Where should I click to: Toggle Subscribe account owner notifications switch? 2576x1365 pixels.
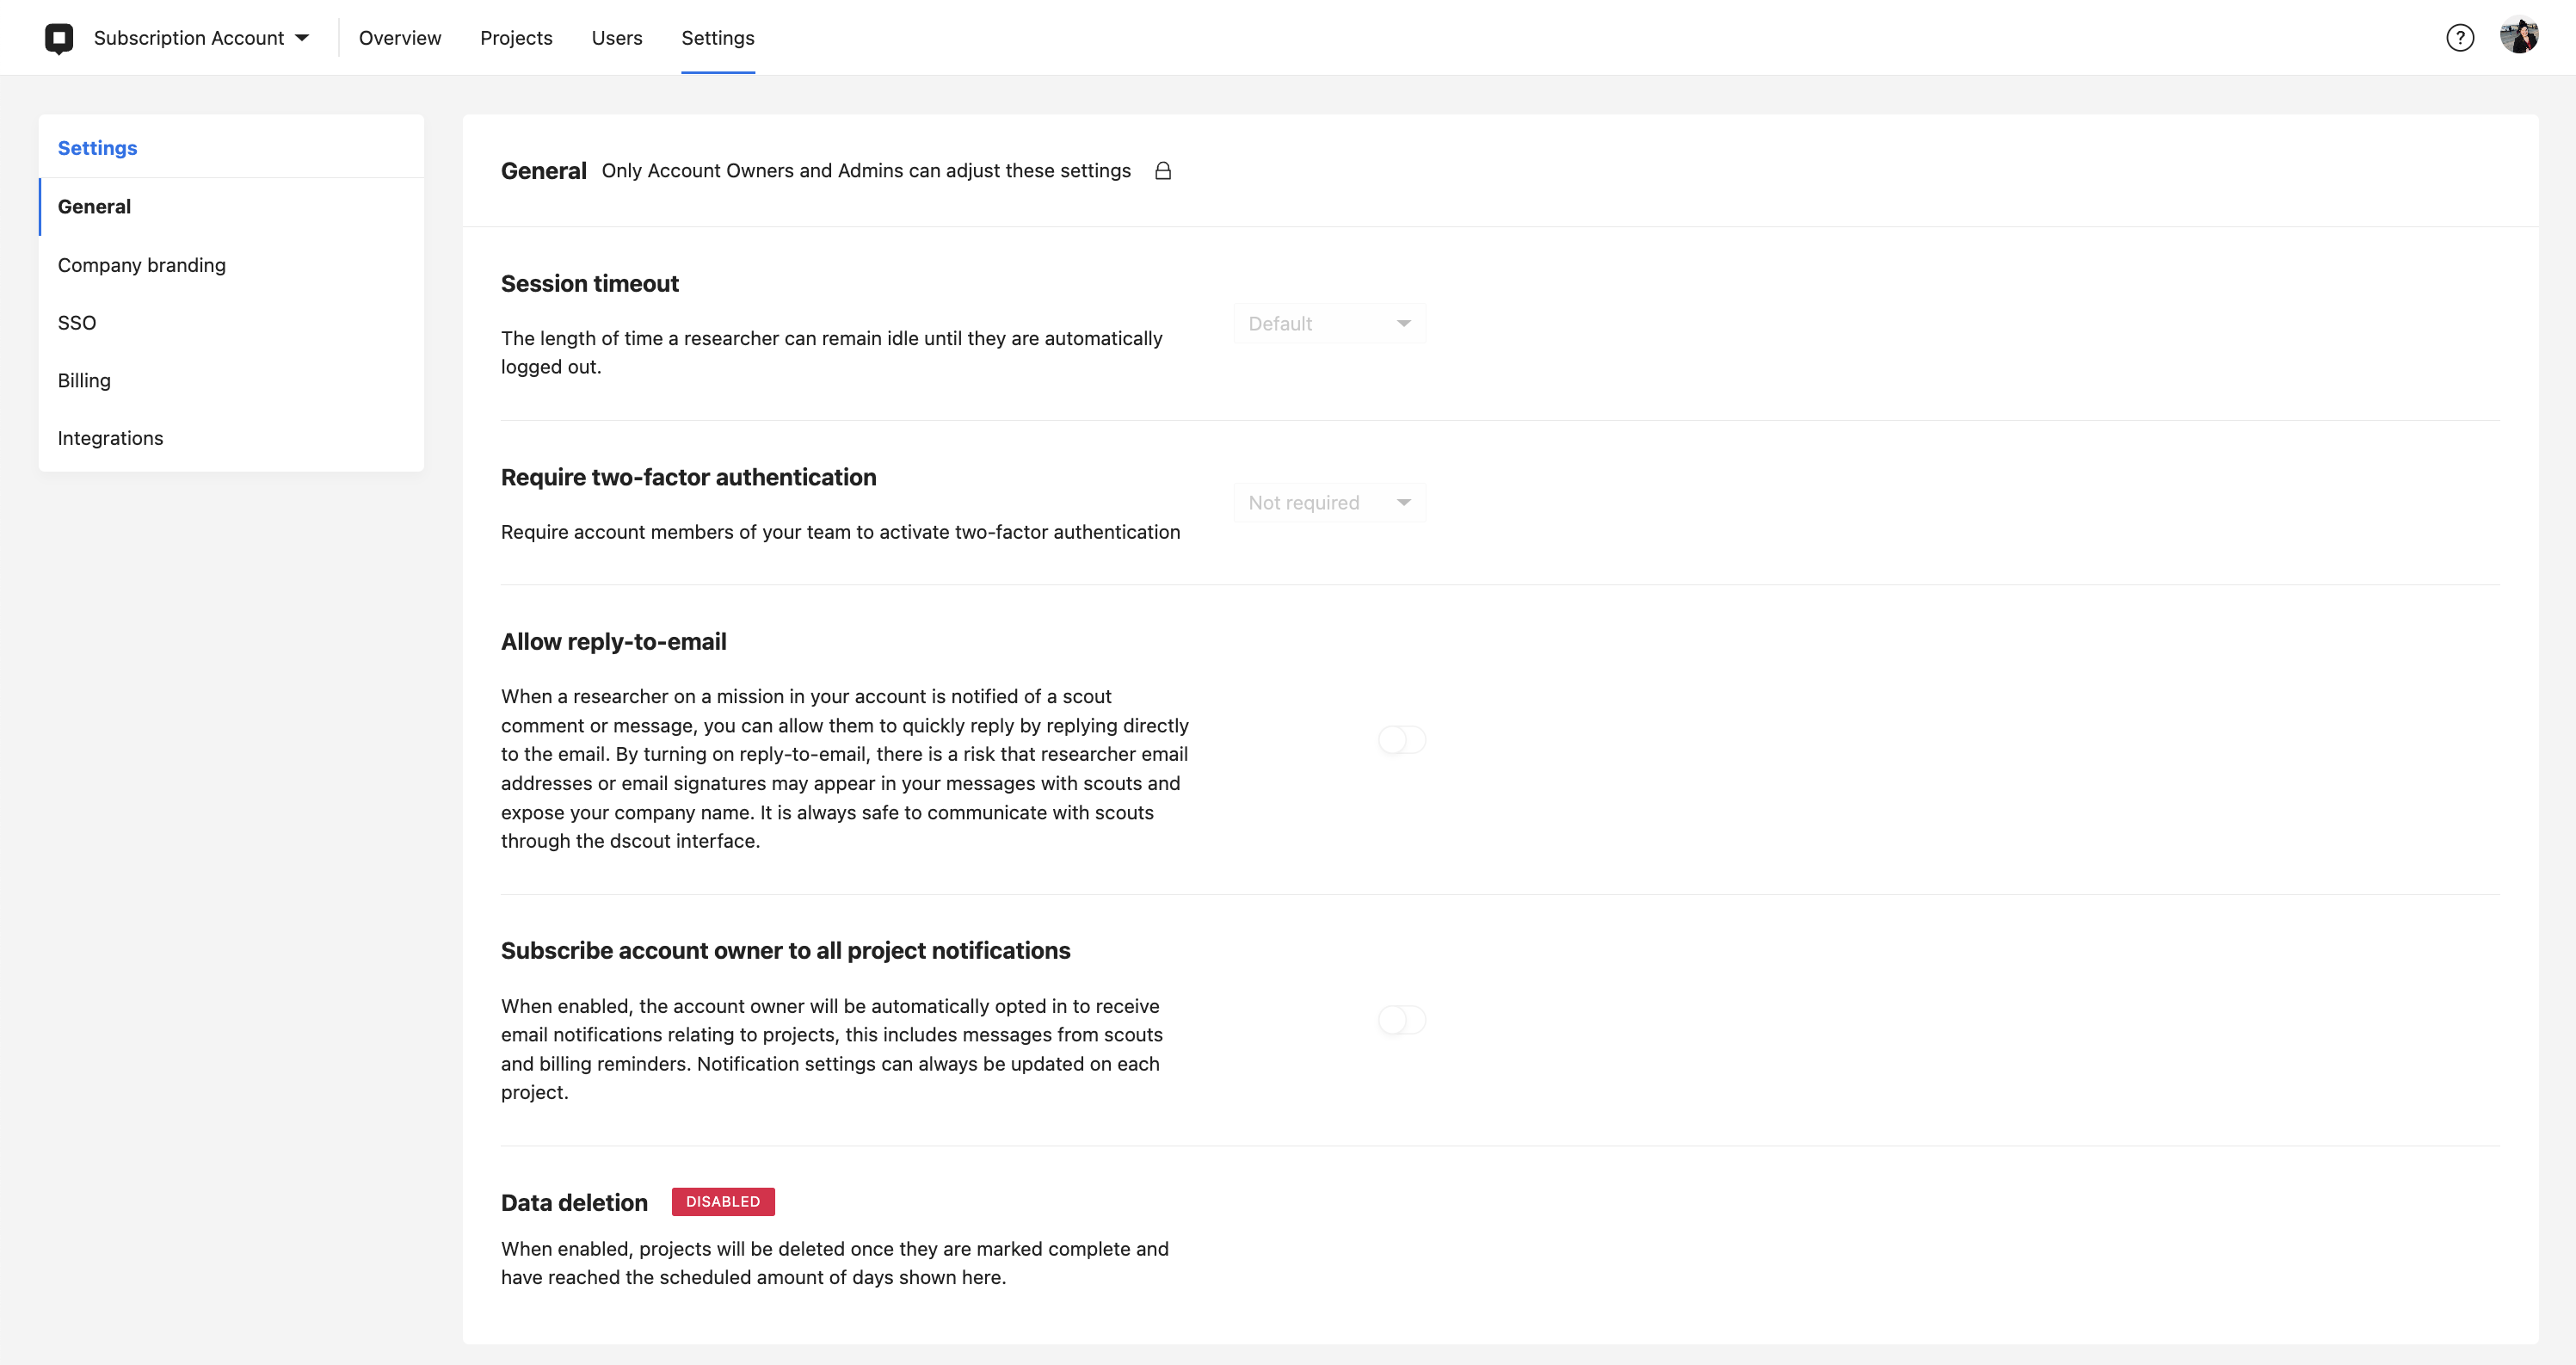tap(1402, 1020)
